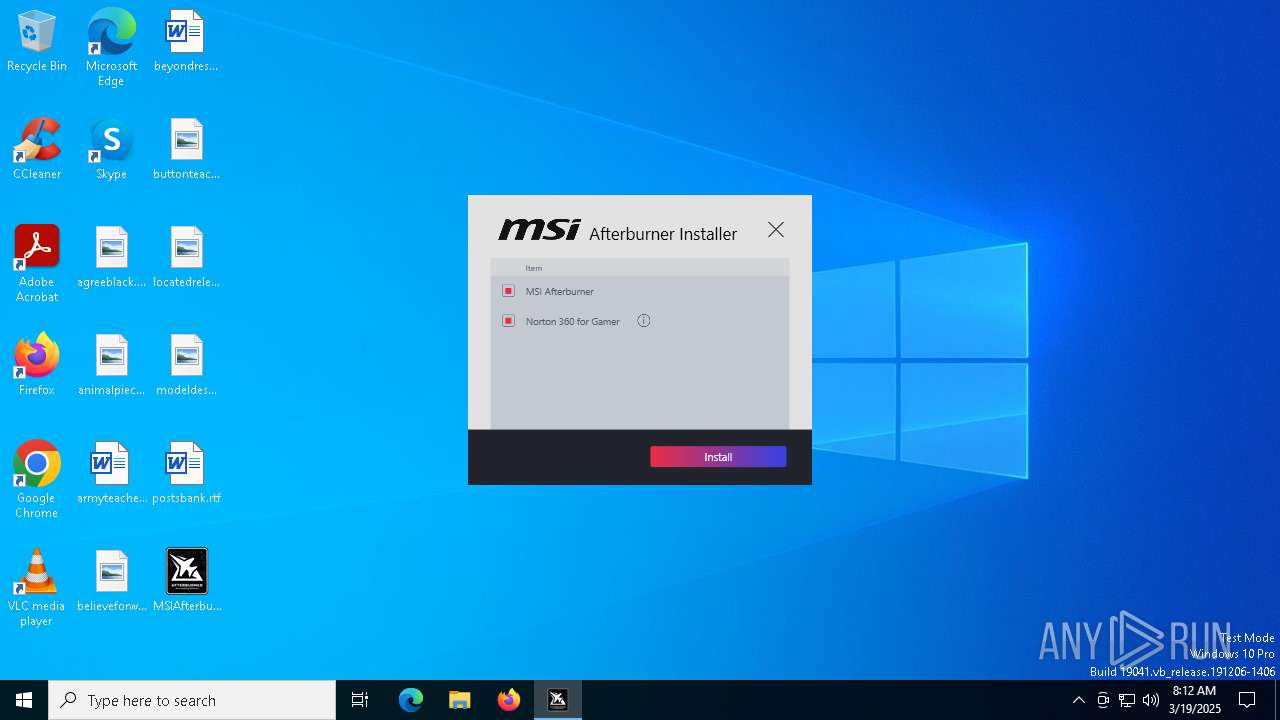Select the agreeblack image file
This screenshot has height=720, width=1280.
(x=111, y=257)
